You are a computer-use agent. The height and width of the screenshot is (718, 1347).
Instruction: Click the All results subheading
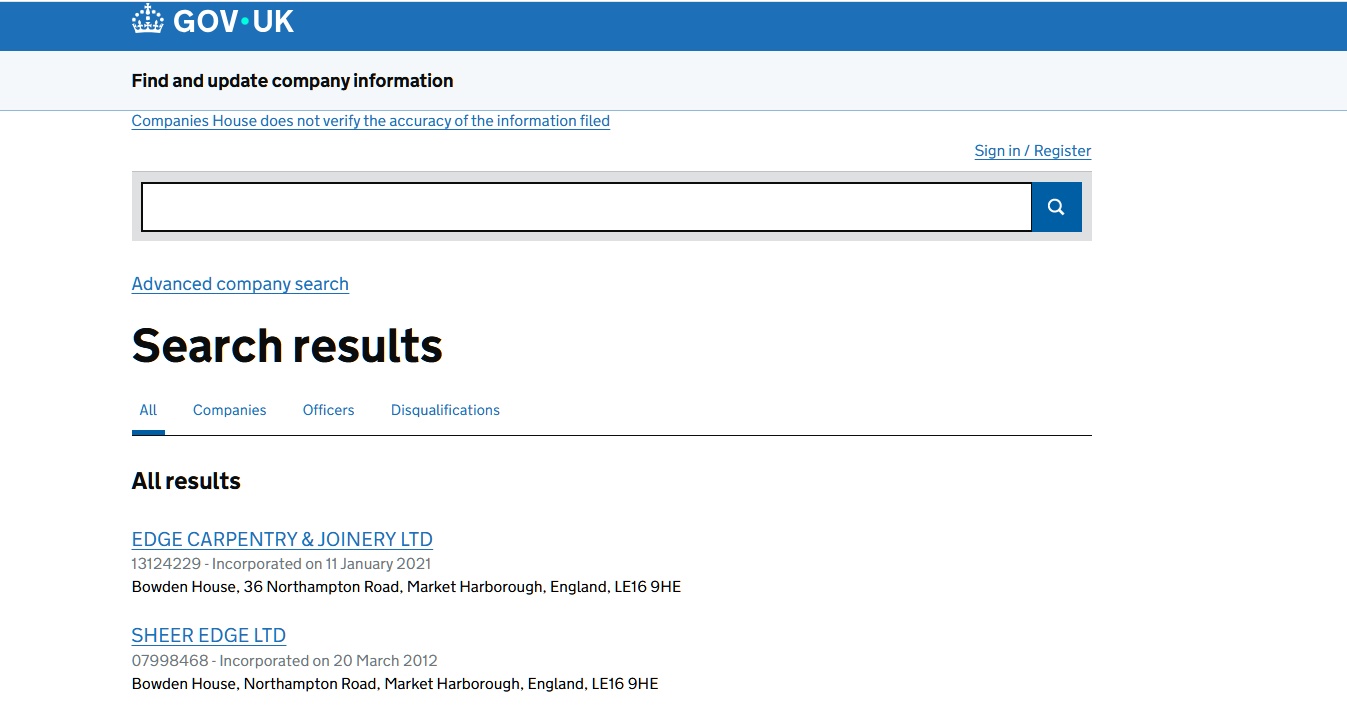pyautogui.click(x=186, y=481)
